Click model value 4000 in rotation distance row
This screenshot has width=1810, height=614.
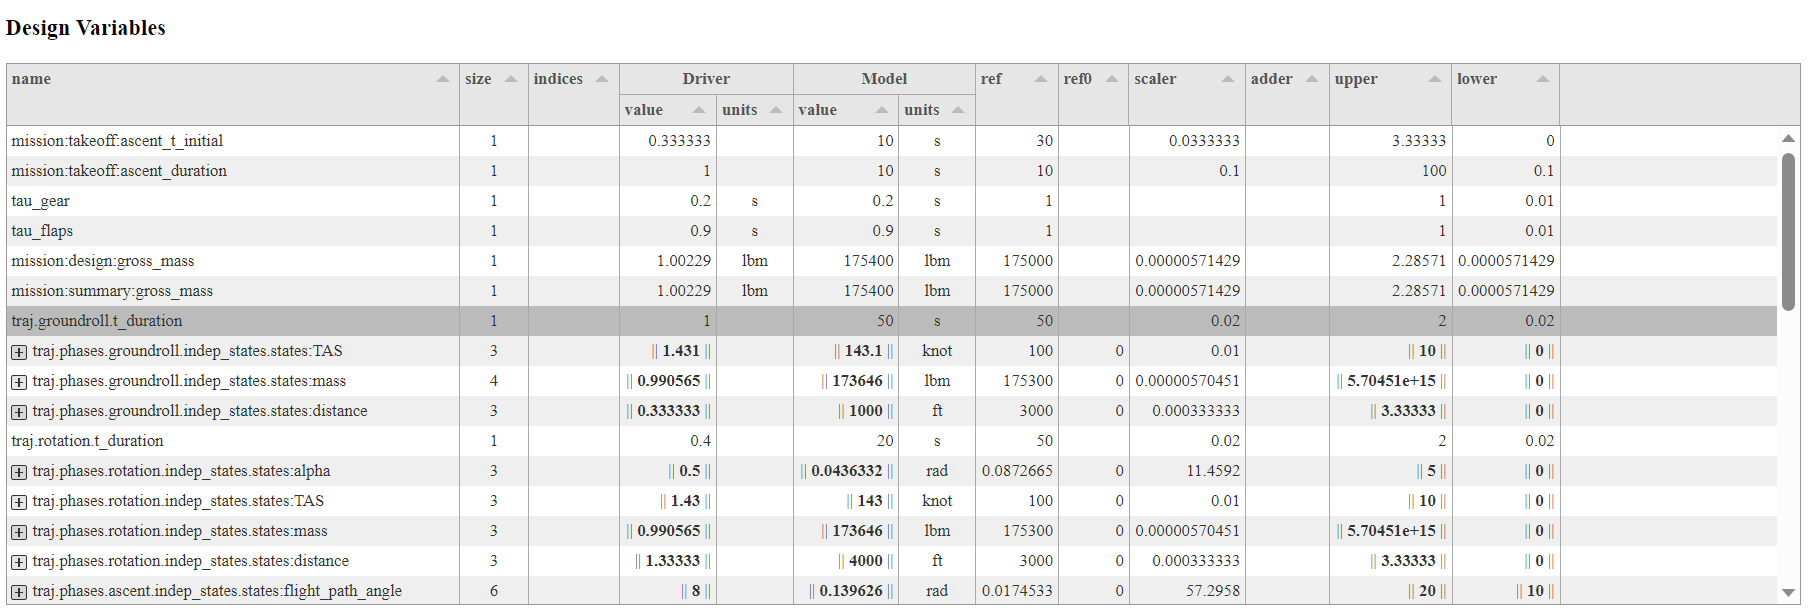tap(866, 561)
